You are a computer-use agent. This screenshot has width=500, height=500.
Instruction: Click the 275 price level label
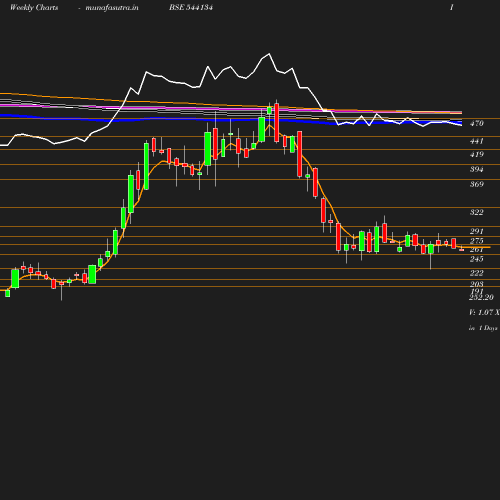477,241
